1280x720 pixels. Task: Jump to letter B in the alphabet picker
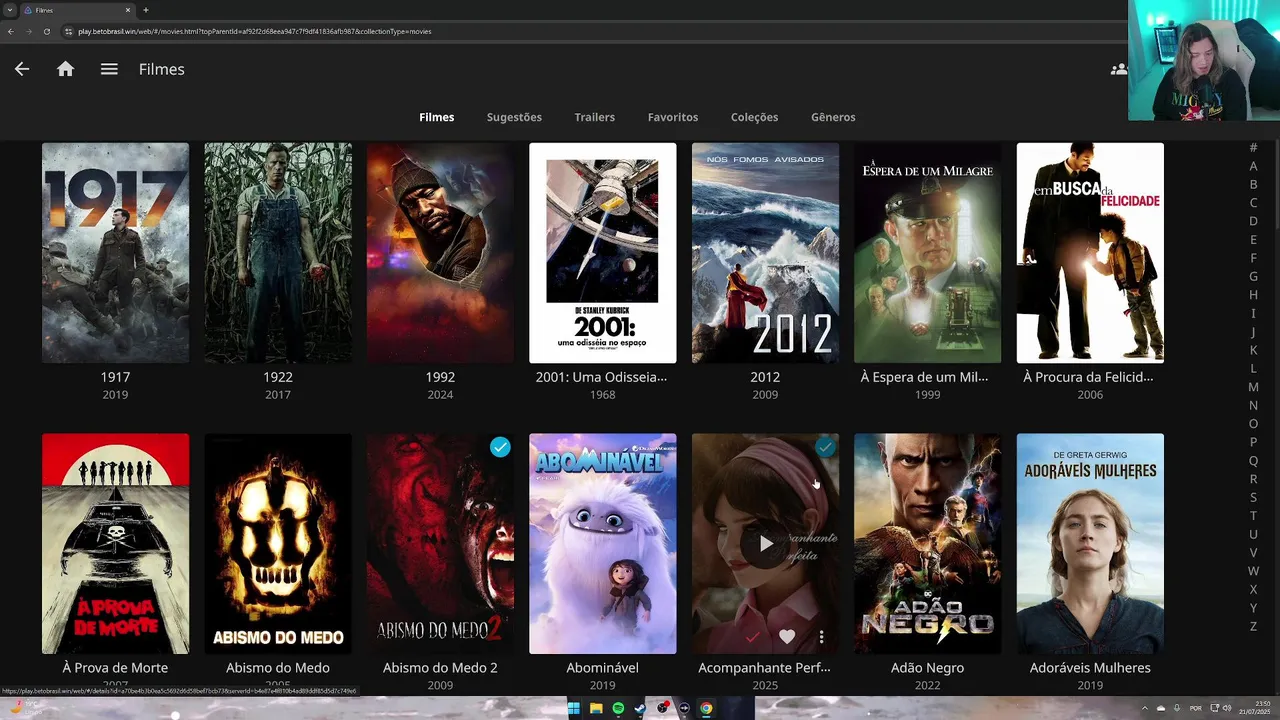(x=1253, y=184)
